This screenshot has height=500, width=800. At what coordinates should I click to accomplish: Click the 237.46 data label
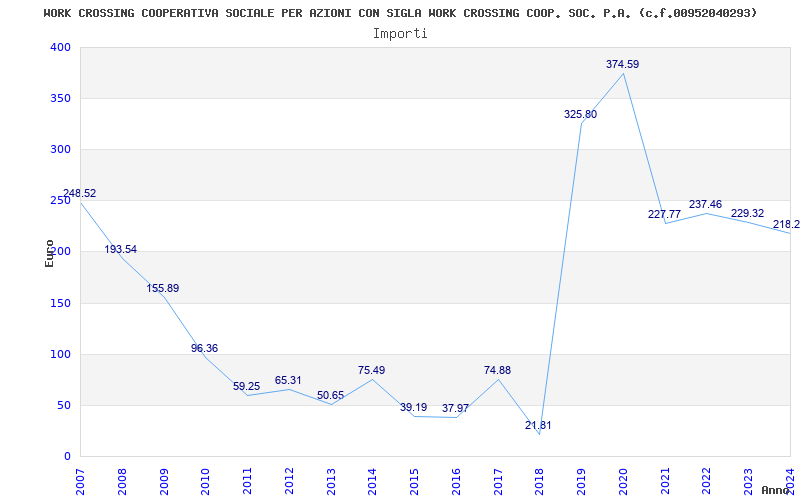click(x=706, y=204)
